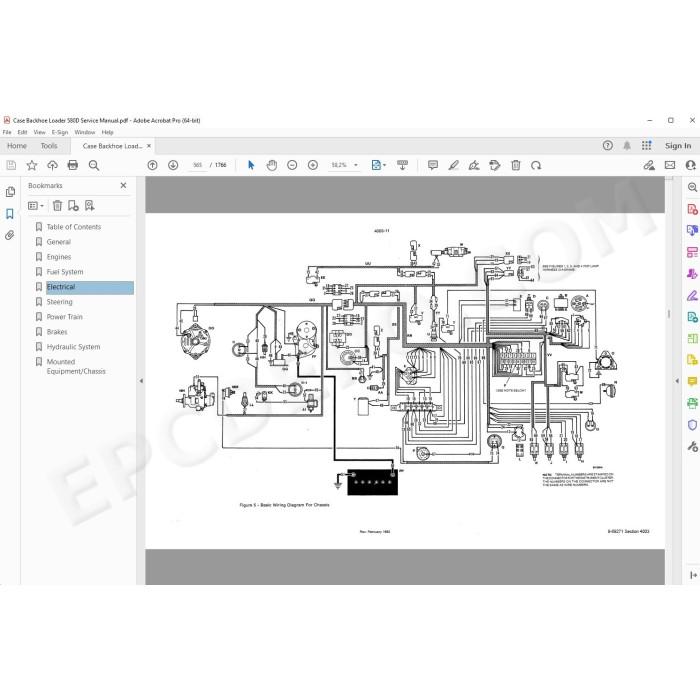This screenshot has width=700, height=700.
Task: Open the Engines bookmark
Action: coord(58,257)
